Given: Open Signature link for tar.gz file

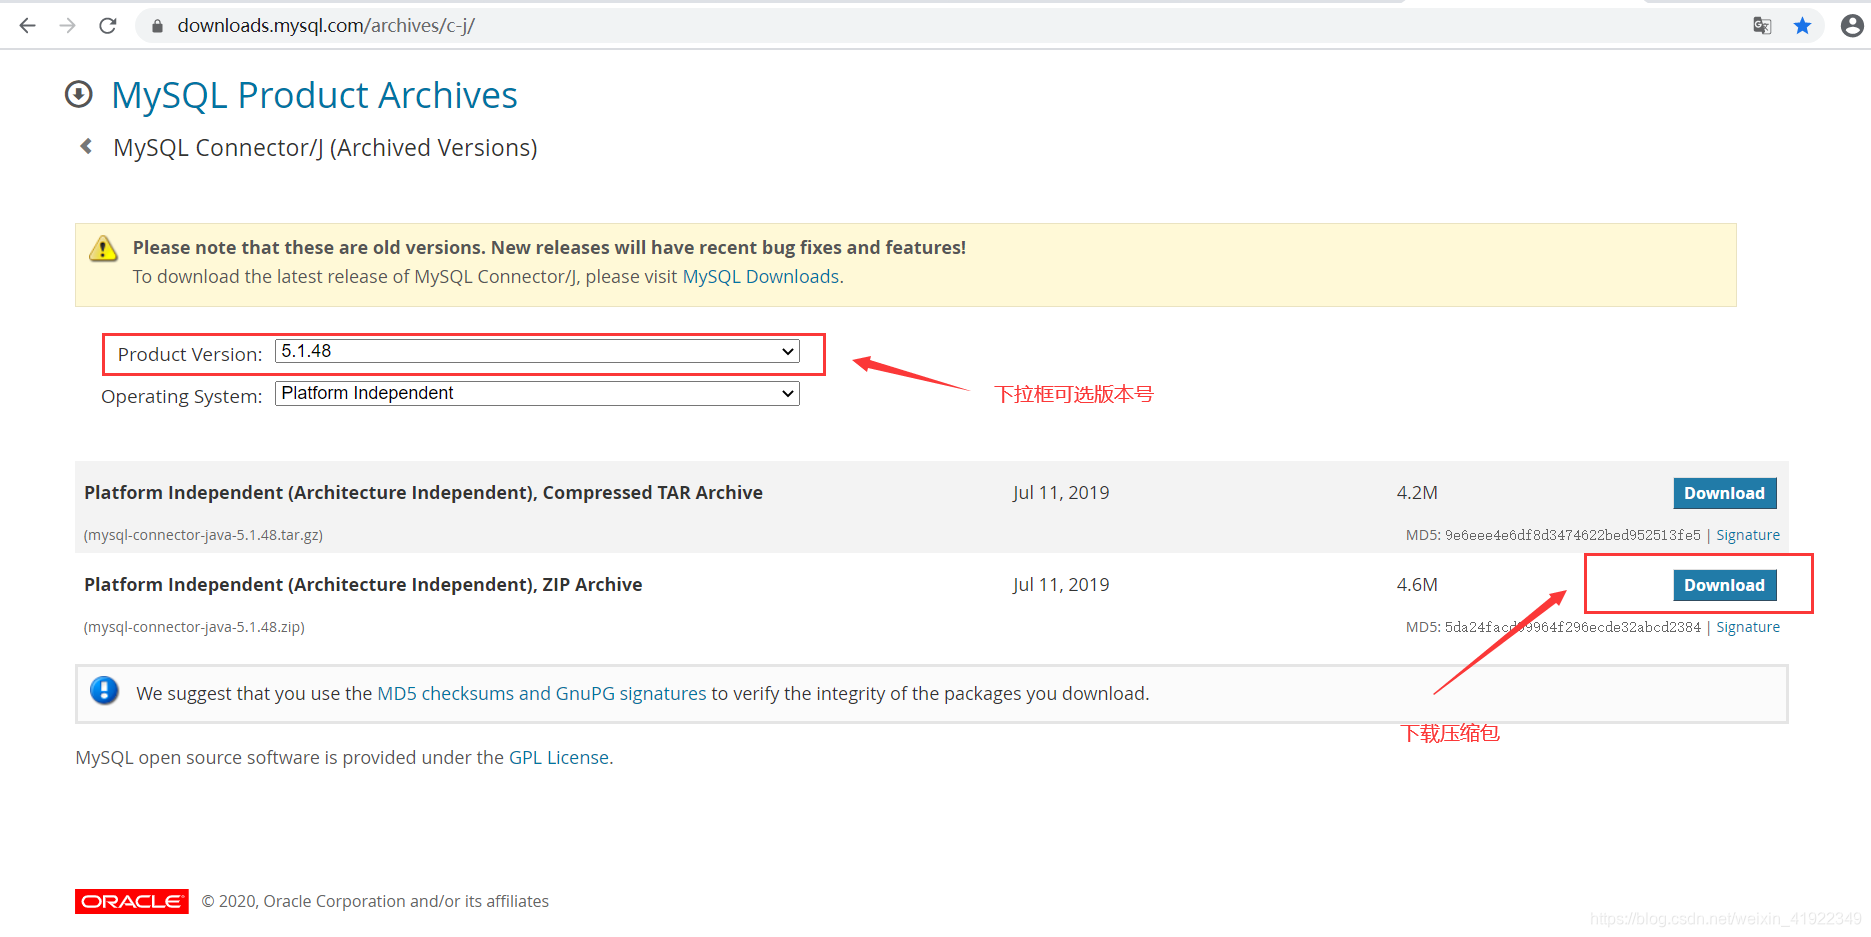Looking at the screenshot, I should (1748, 535).
